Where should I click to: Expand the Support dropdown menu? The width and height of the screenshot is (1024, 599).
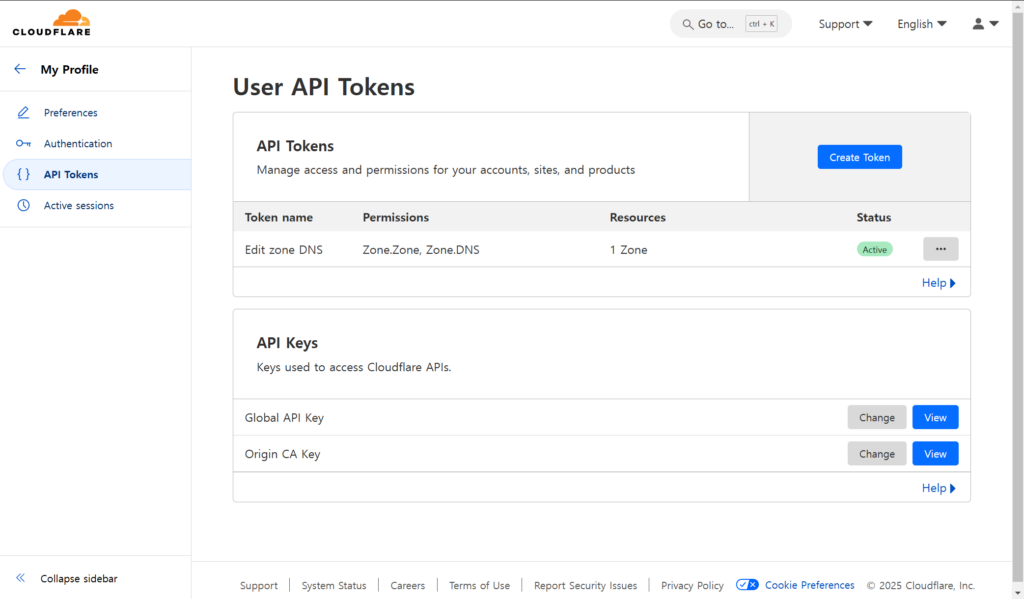click(845, 24)
